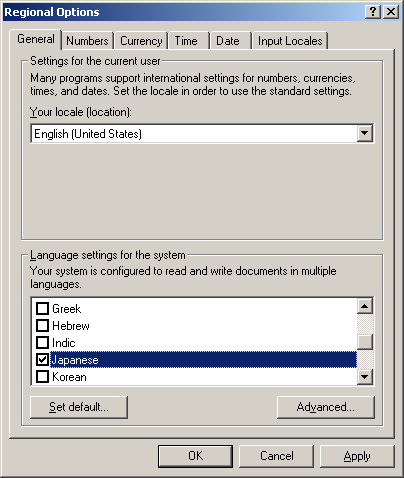Tick the Greek language checkbox
404x478 pixels.
(x=42, y=309)
